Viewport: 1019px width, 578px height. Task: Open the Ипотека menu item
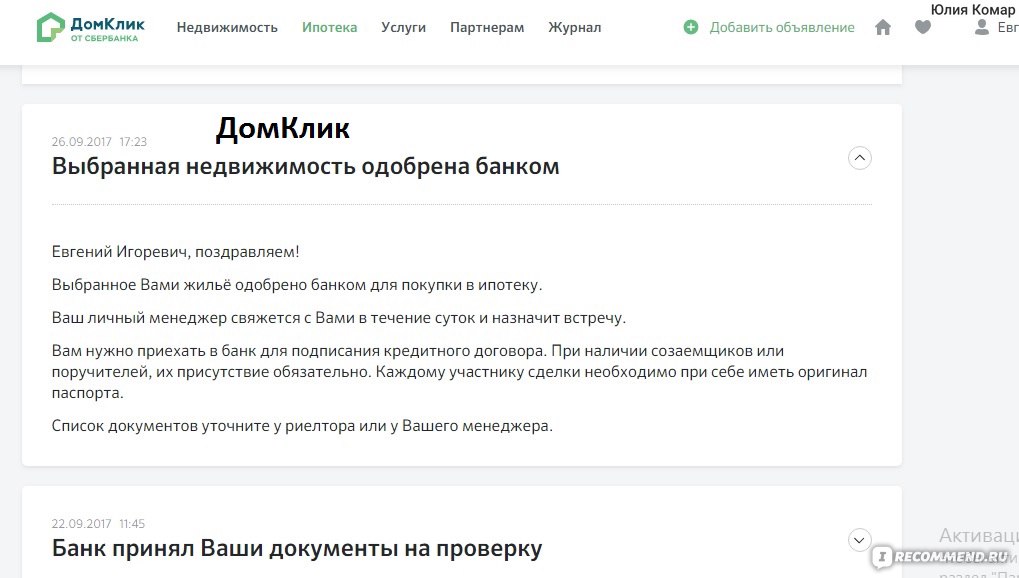click(329, 27)
